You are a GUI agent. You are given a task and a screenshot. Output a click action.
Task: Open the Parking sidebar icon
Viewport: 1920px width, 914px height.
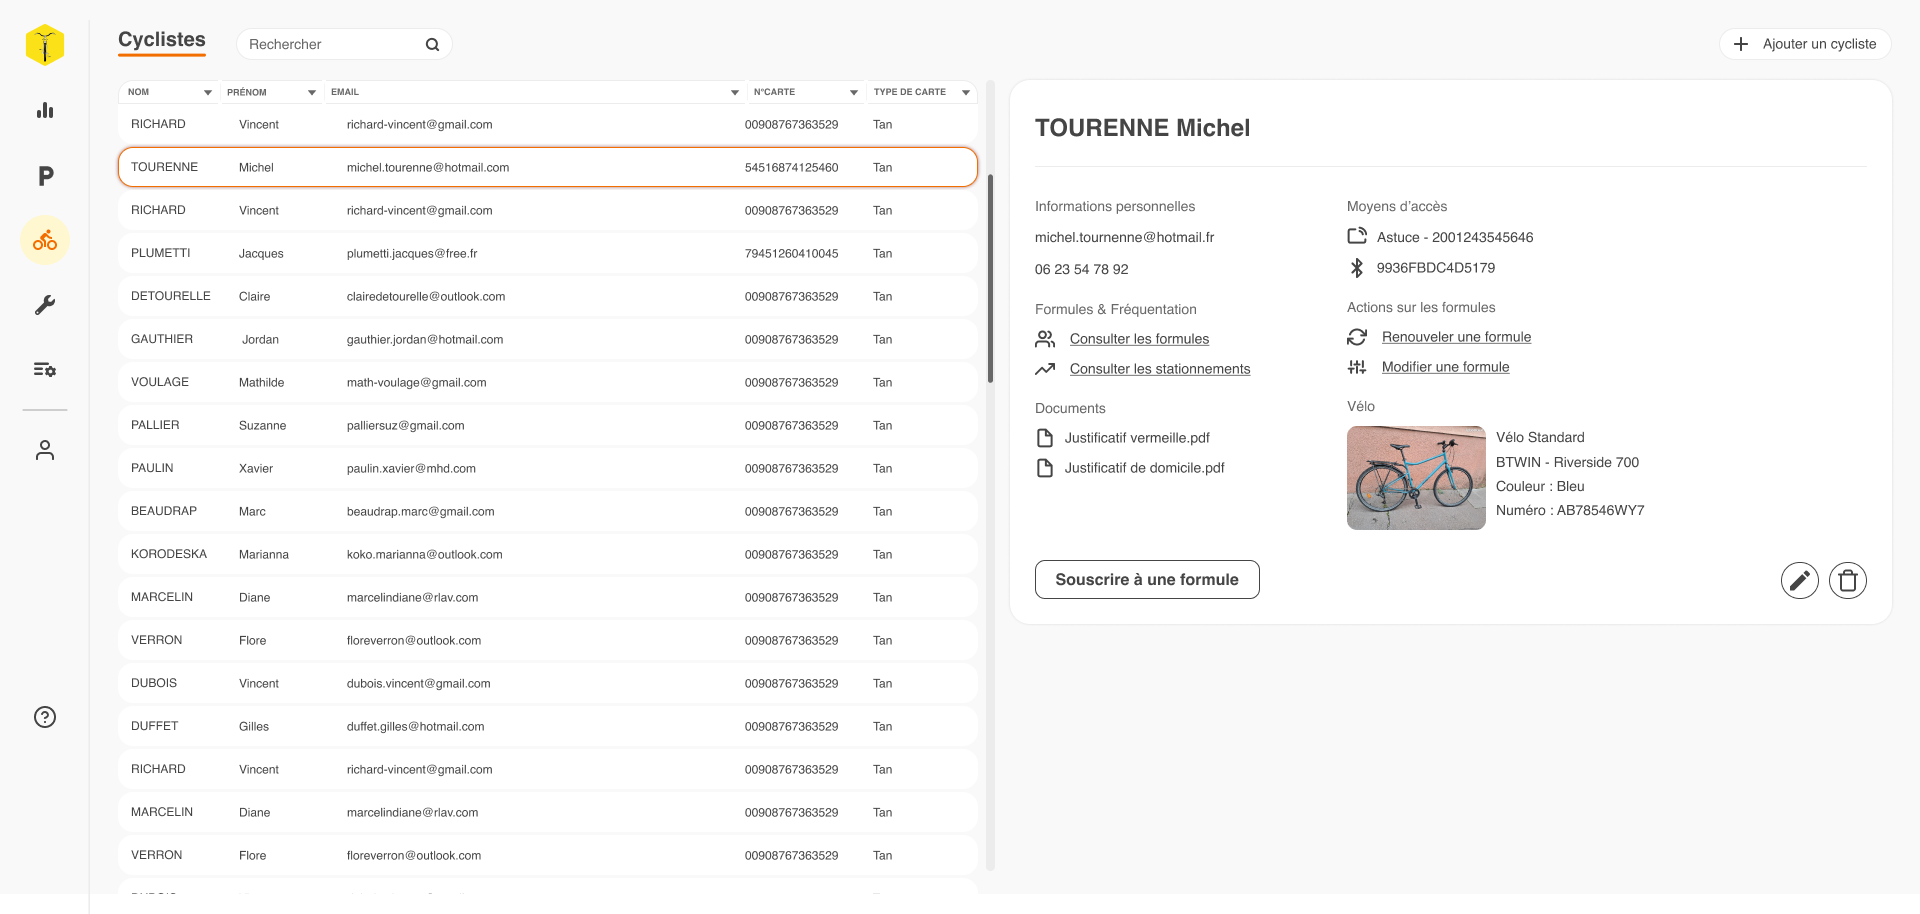pos(45,177)
